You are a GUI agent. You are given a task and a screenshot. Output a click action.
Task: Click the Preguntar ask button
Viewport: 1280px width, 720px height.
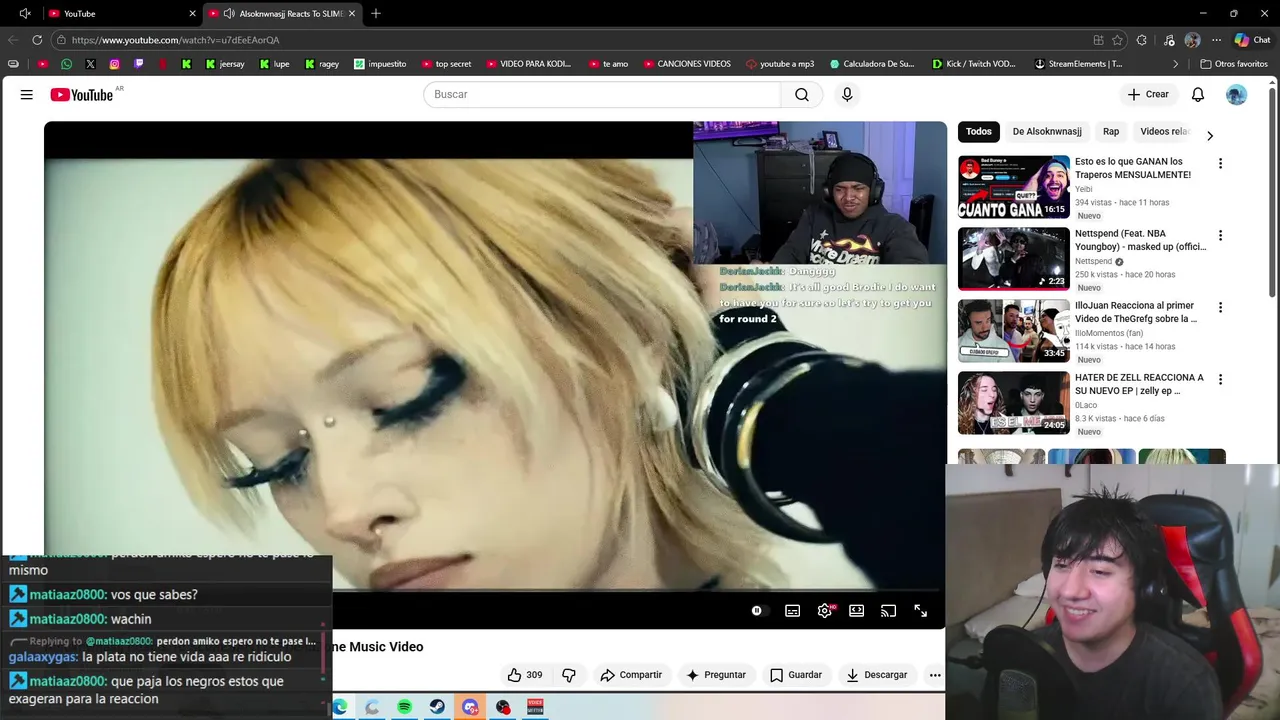716,675
